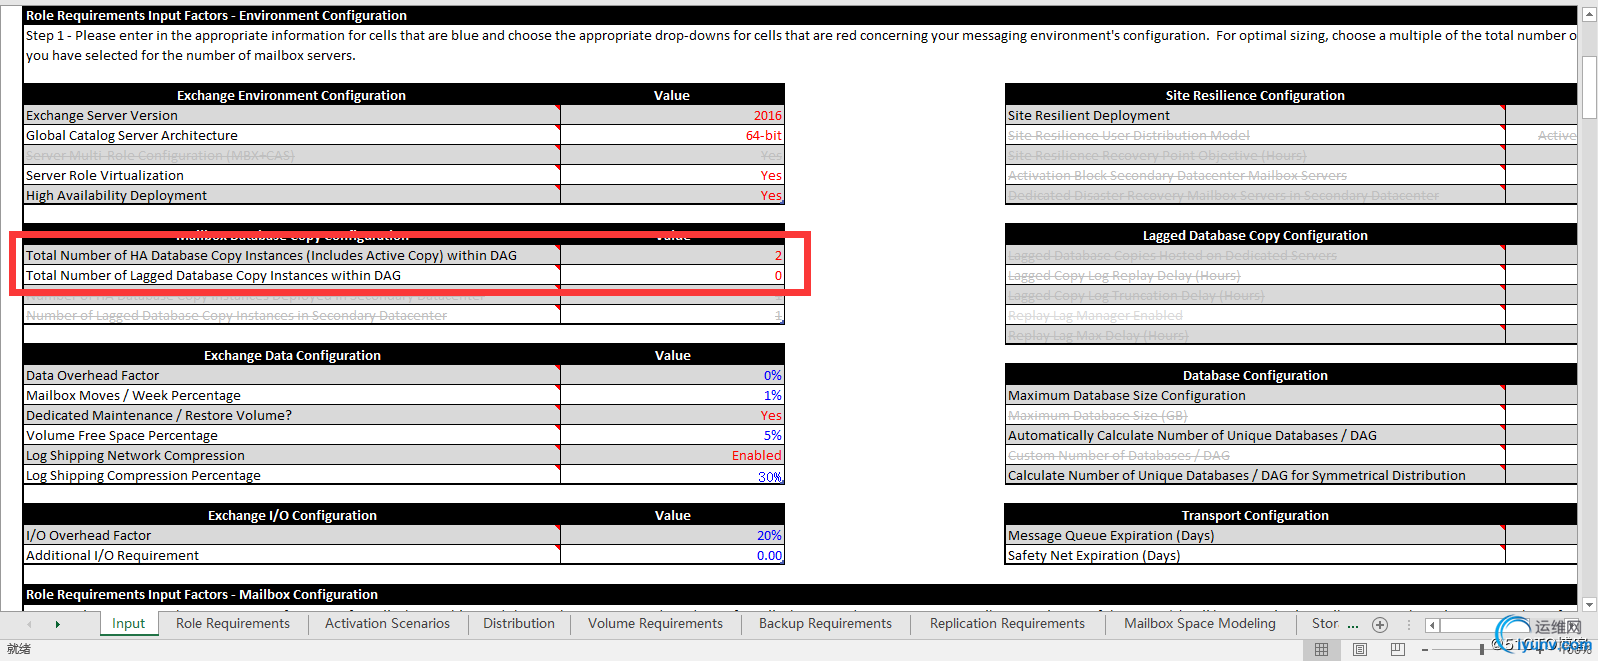Switch to Page Layout view icon

[1359, 649]
